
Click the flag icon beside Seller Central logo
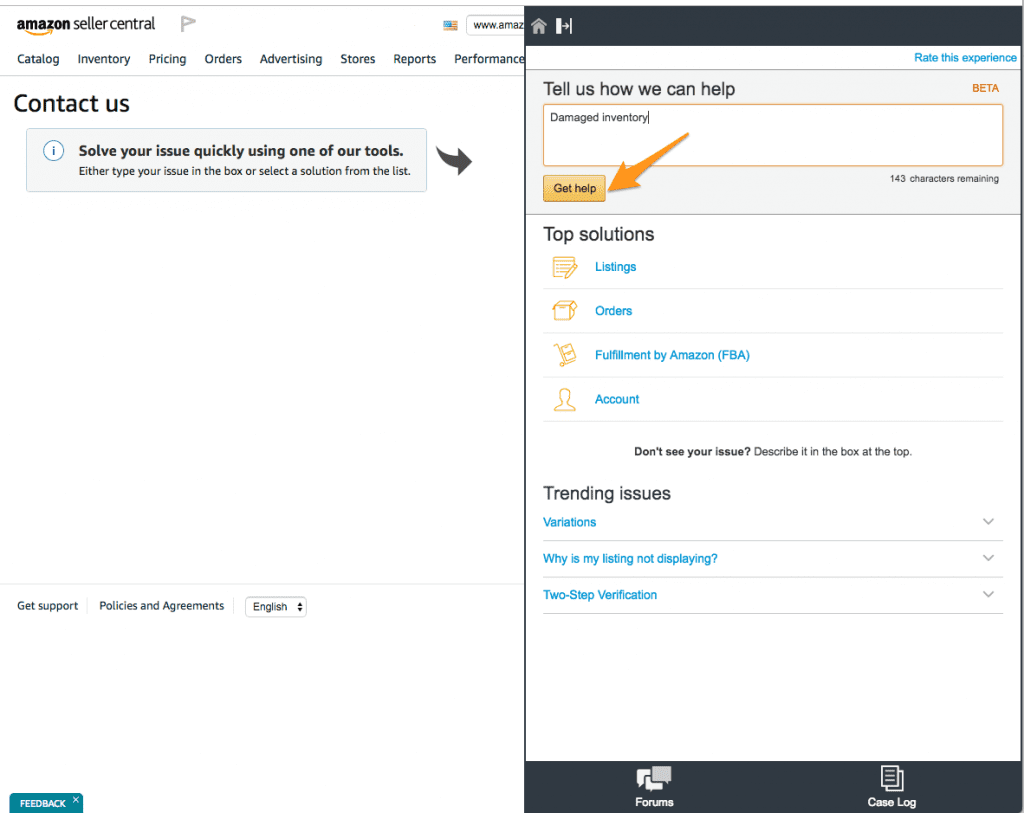point(188,24)
